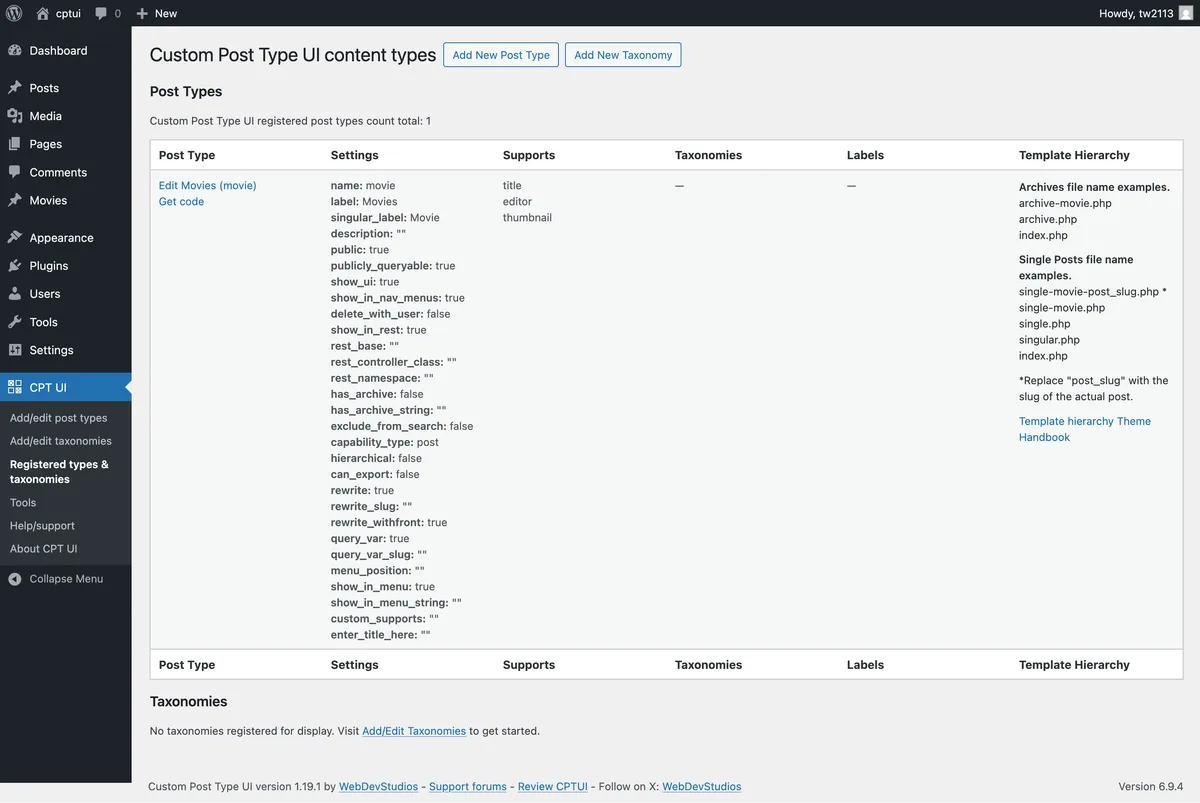
Task: Click the New label in admin bar
Action: click(166, 14)
